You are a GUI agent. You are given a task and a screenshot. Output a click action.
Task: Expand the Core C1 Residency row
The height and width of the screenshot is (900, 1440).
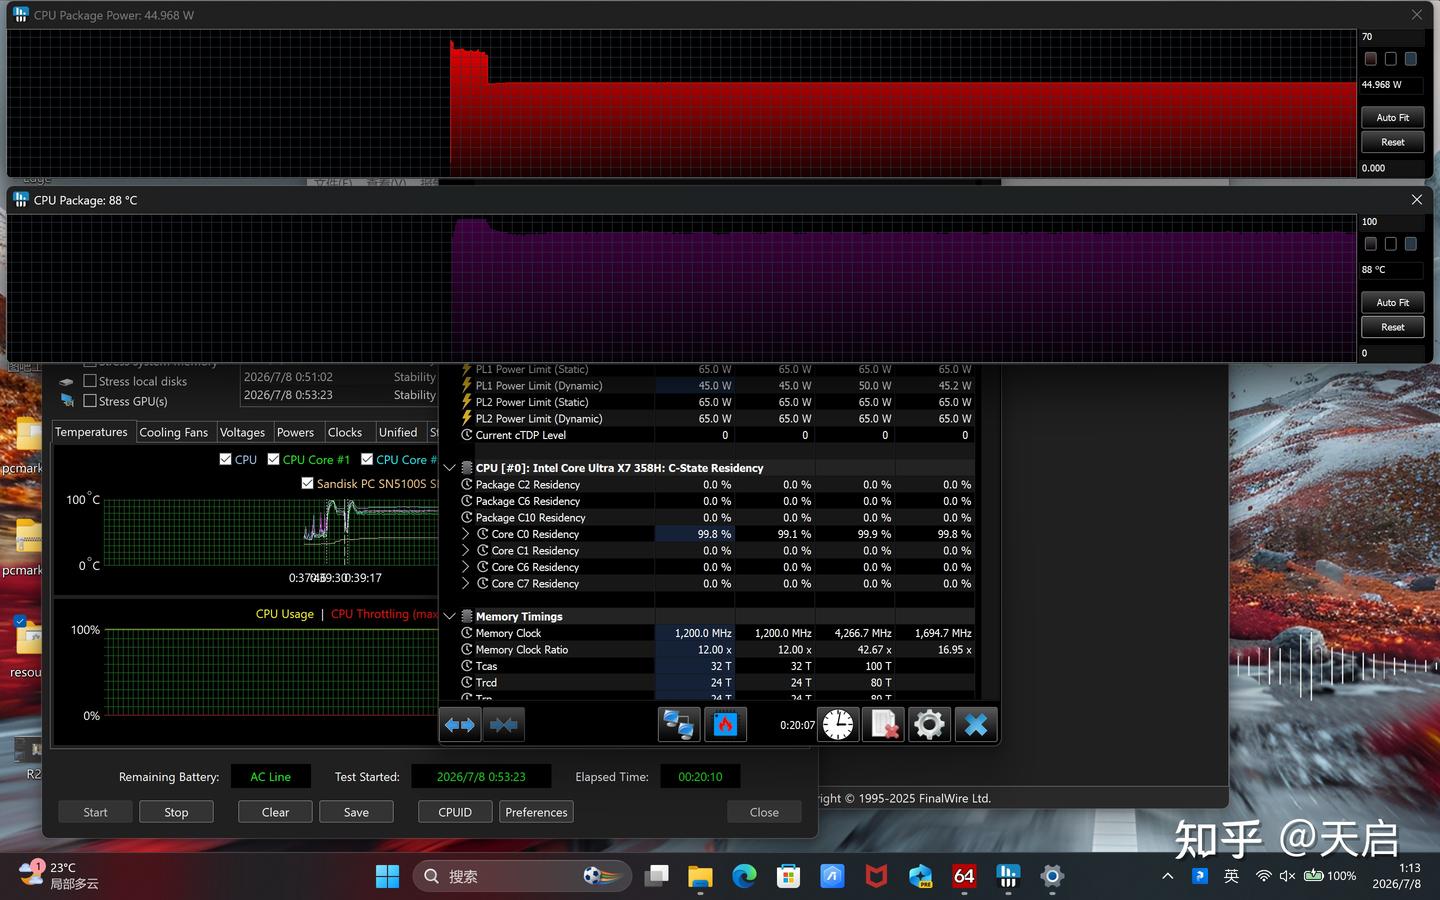(x=465, y=550)
